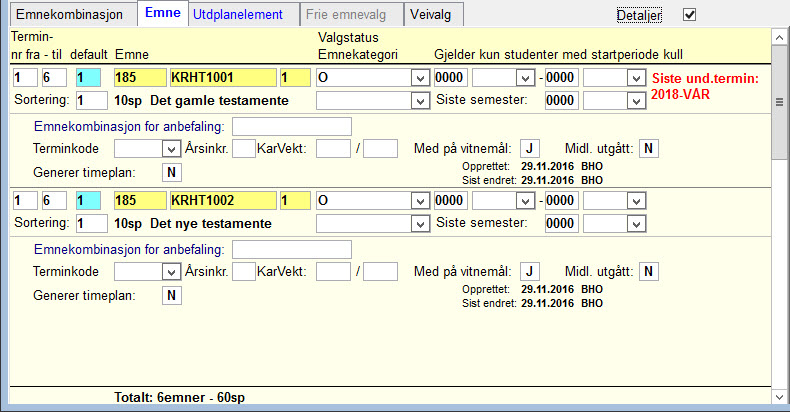Click the vertical scrollbar thumb
The height and width of the screenshot is (412, 790).
[779, 103]
